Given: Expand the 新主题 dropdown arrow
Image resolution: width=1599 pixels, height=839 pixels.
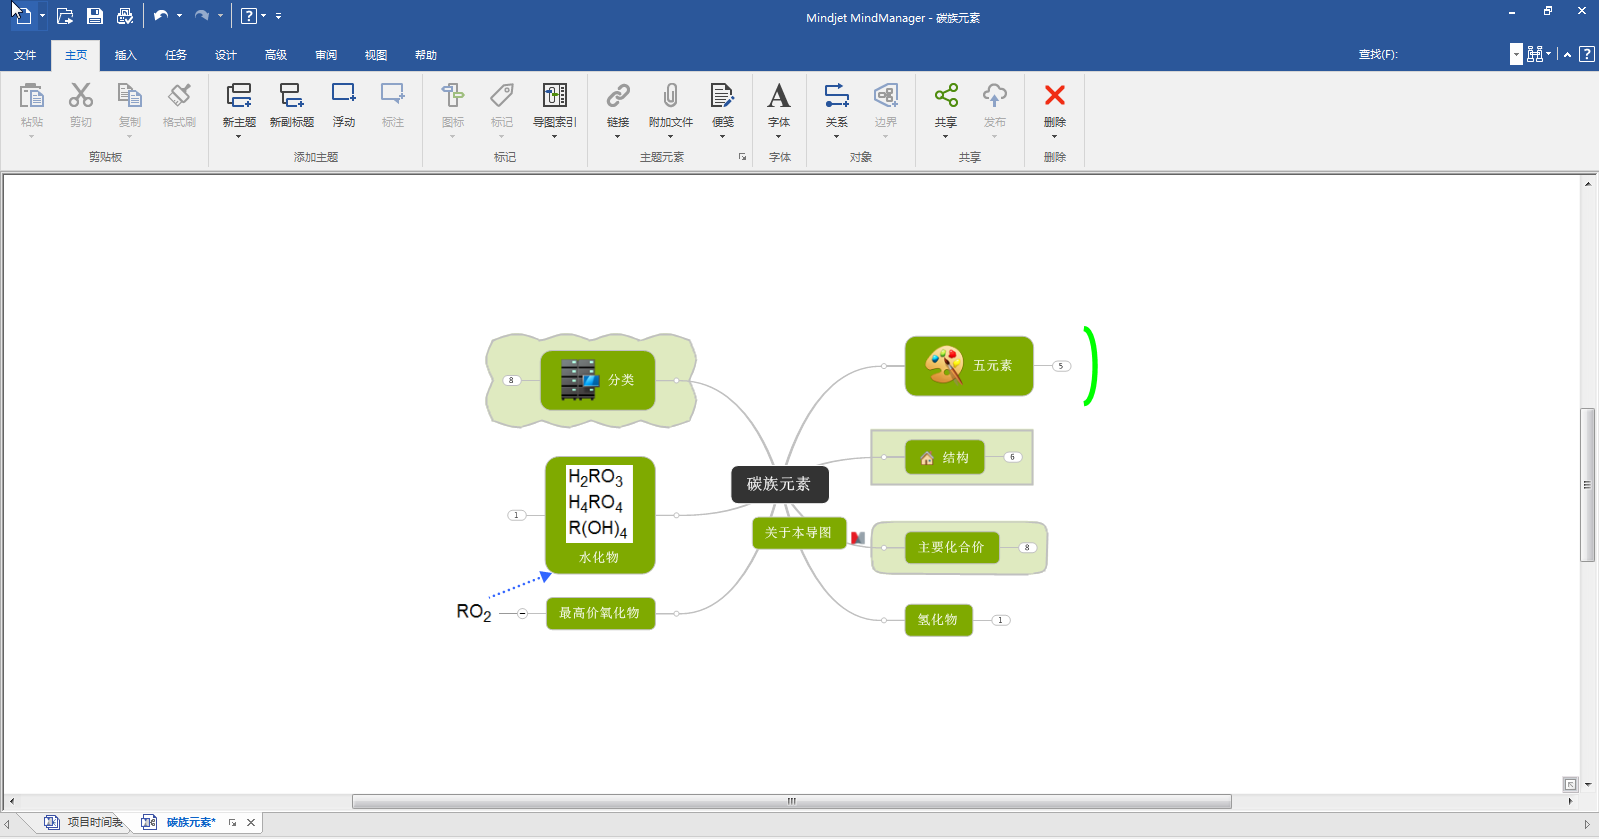Looking at the screenshot, I should [239, 136].
